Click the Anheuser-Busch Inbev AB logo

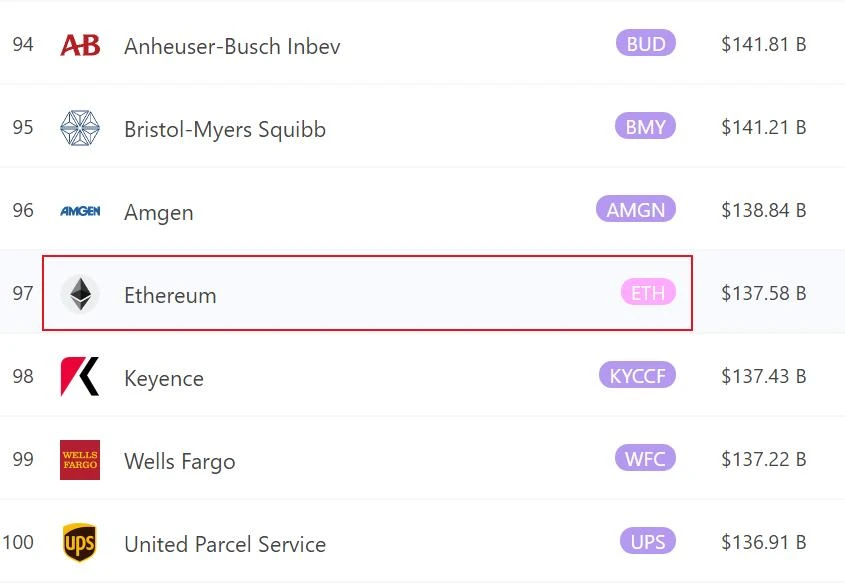tap(80, 45)
